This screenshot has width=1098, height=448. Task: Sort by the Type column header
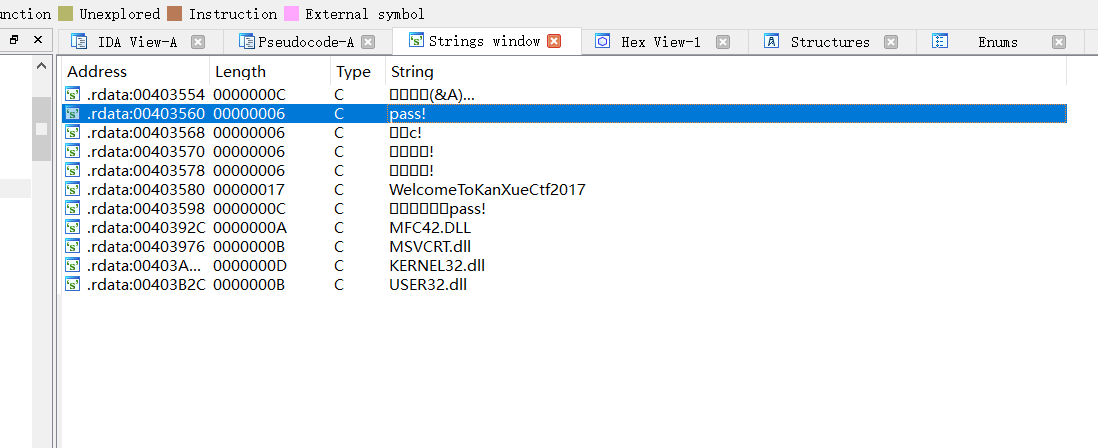(358, 71)
